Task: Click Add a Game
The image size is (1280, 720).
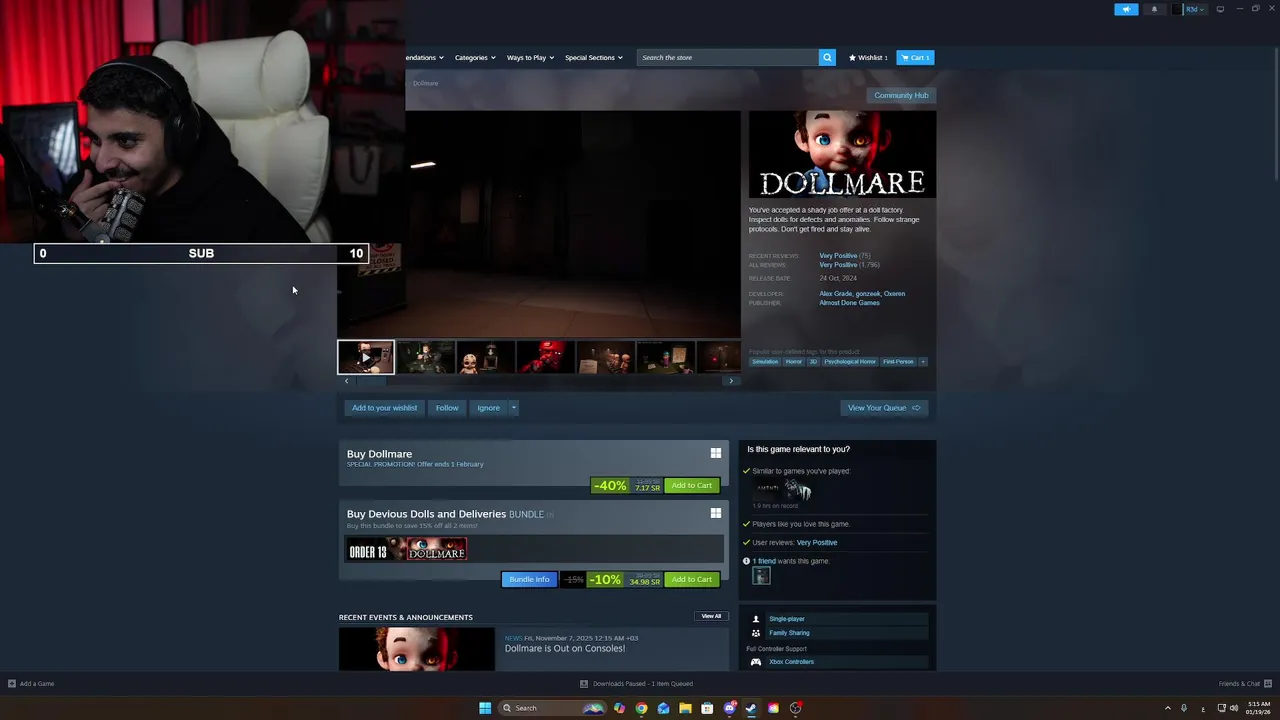Action: click(x=31, y=684)
